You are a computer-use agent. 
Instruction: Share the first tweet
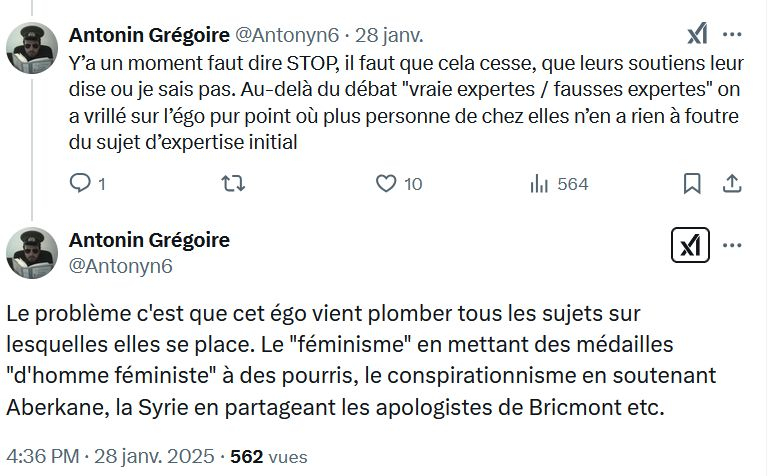tap(731, 184)
